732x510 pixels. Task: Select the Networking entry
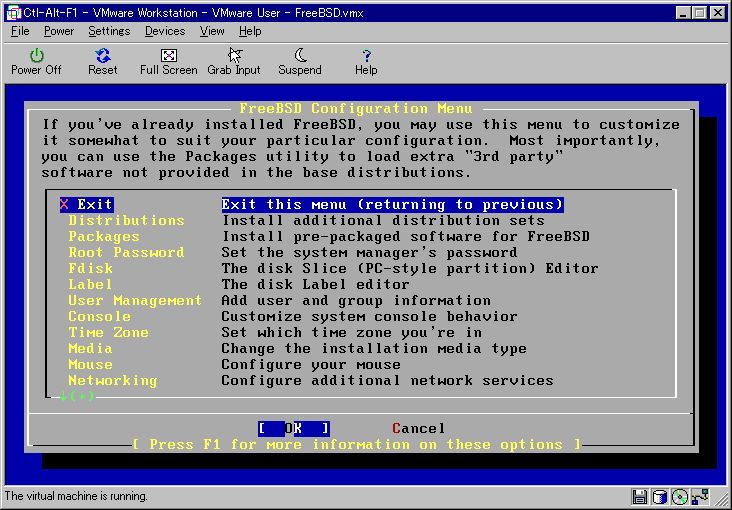(113, 380)
